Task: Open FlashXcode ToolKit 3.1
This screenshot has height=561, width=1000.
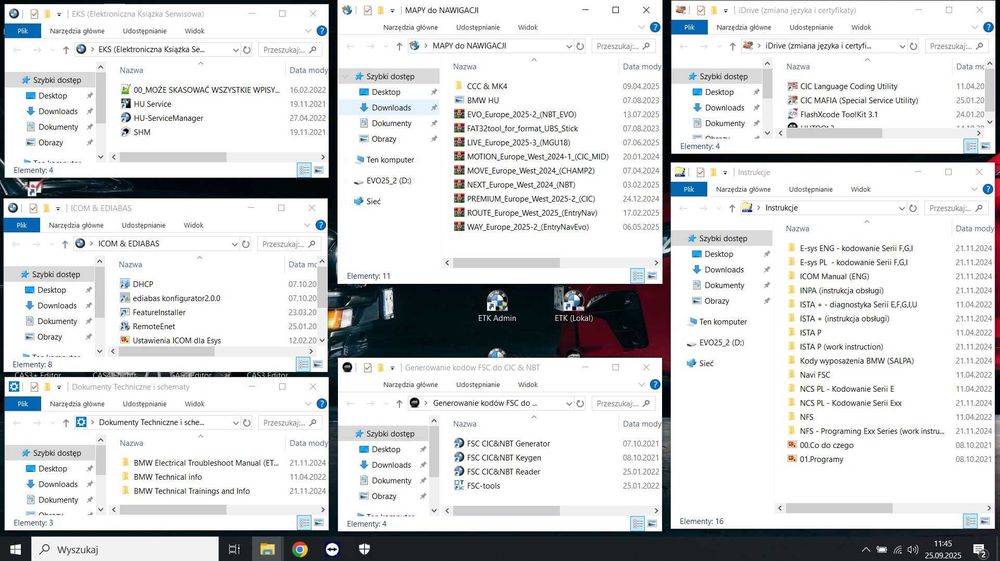Action: click(839, 114)
